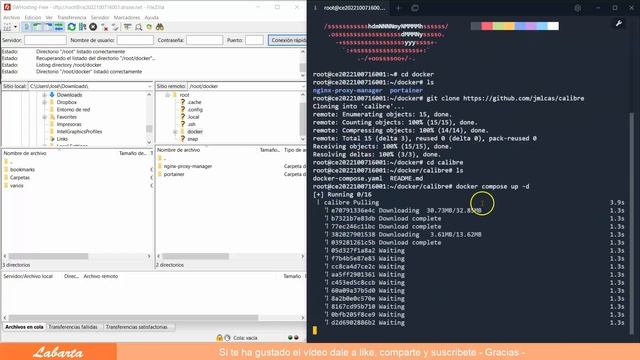Open the directory listing filters dialog
640x360 pixels.
pyautogui.click(x=127, y=27)
